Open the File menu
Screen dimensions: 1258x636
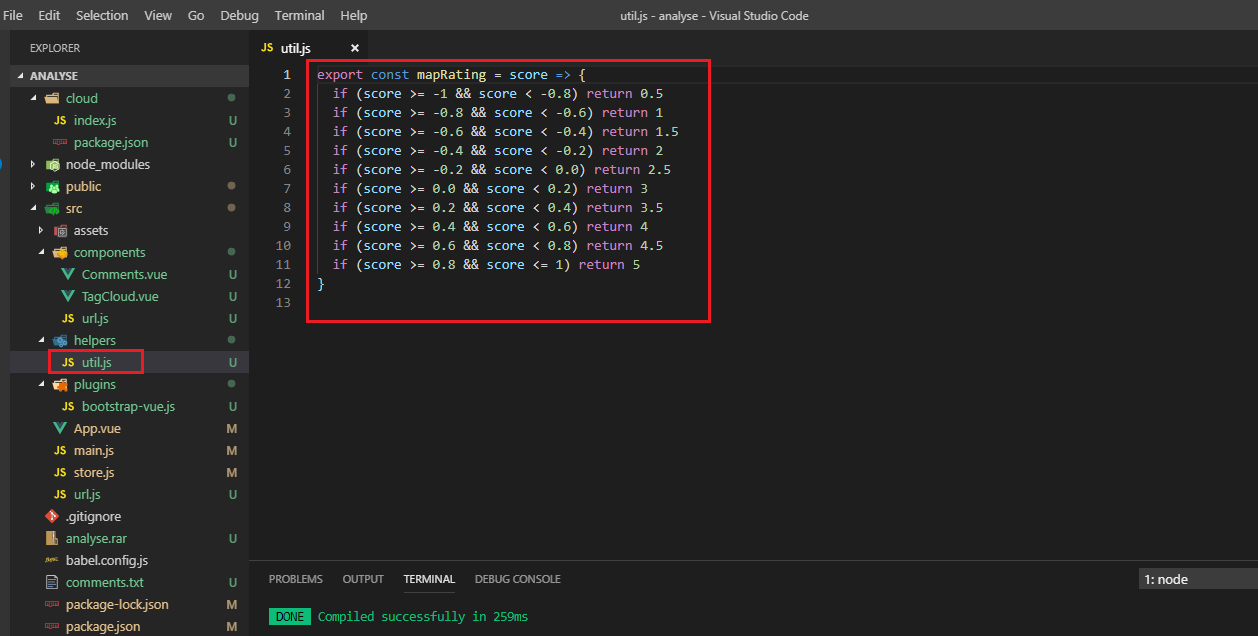(13, 15)
